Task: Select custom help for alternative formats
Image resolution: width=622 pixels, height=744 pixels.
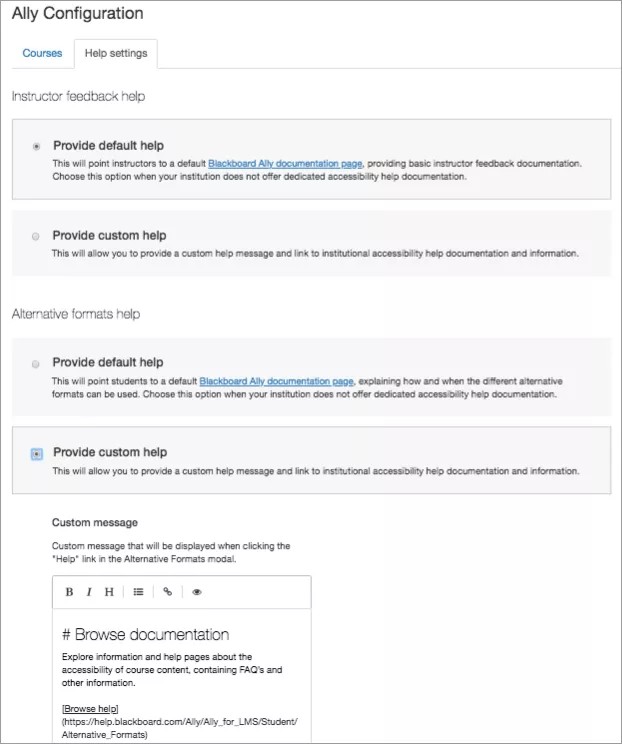Action: coord(37,453)
